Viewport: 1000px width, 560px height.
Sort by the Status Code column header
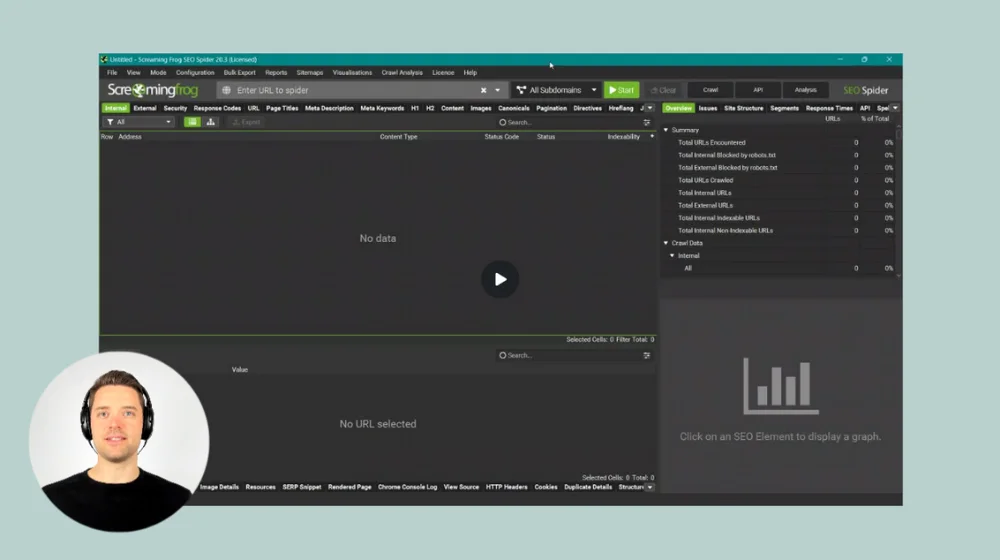[501, 136]
